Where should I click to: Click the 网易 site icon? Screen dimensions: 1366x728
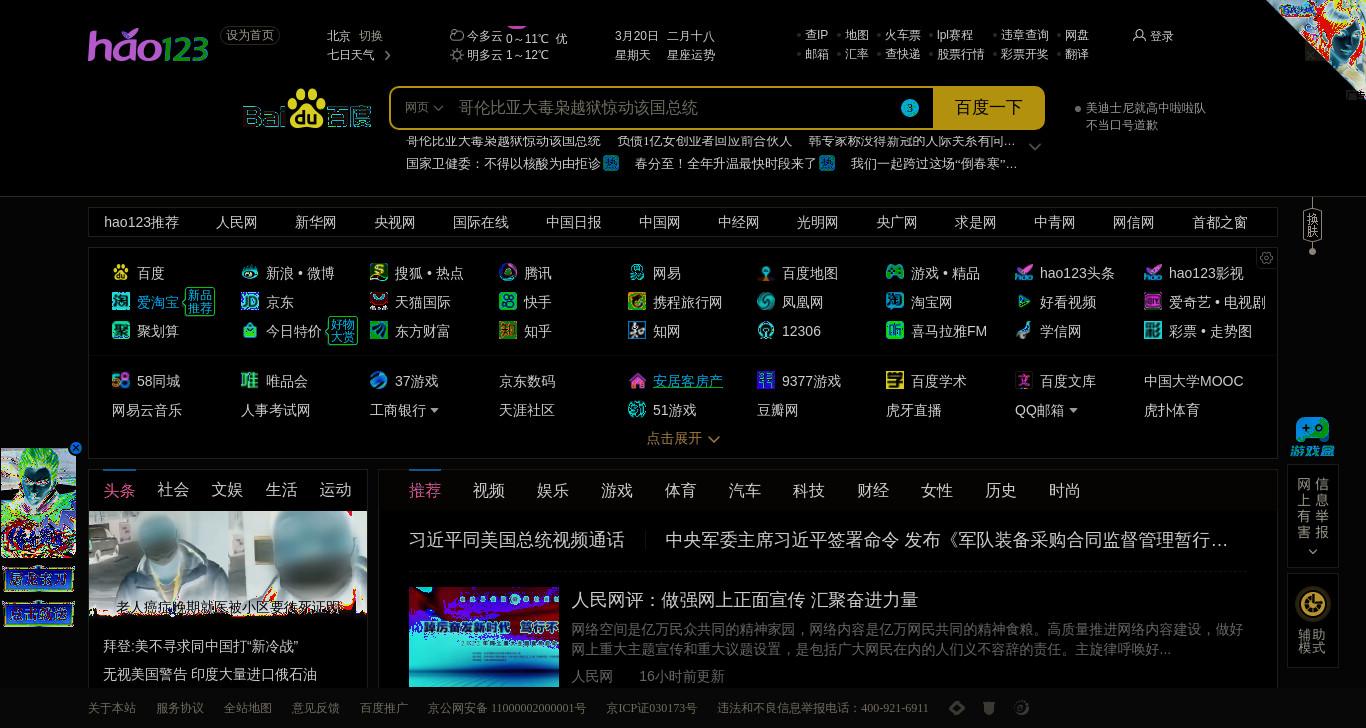tap(637, 272)
